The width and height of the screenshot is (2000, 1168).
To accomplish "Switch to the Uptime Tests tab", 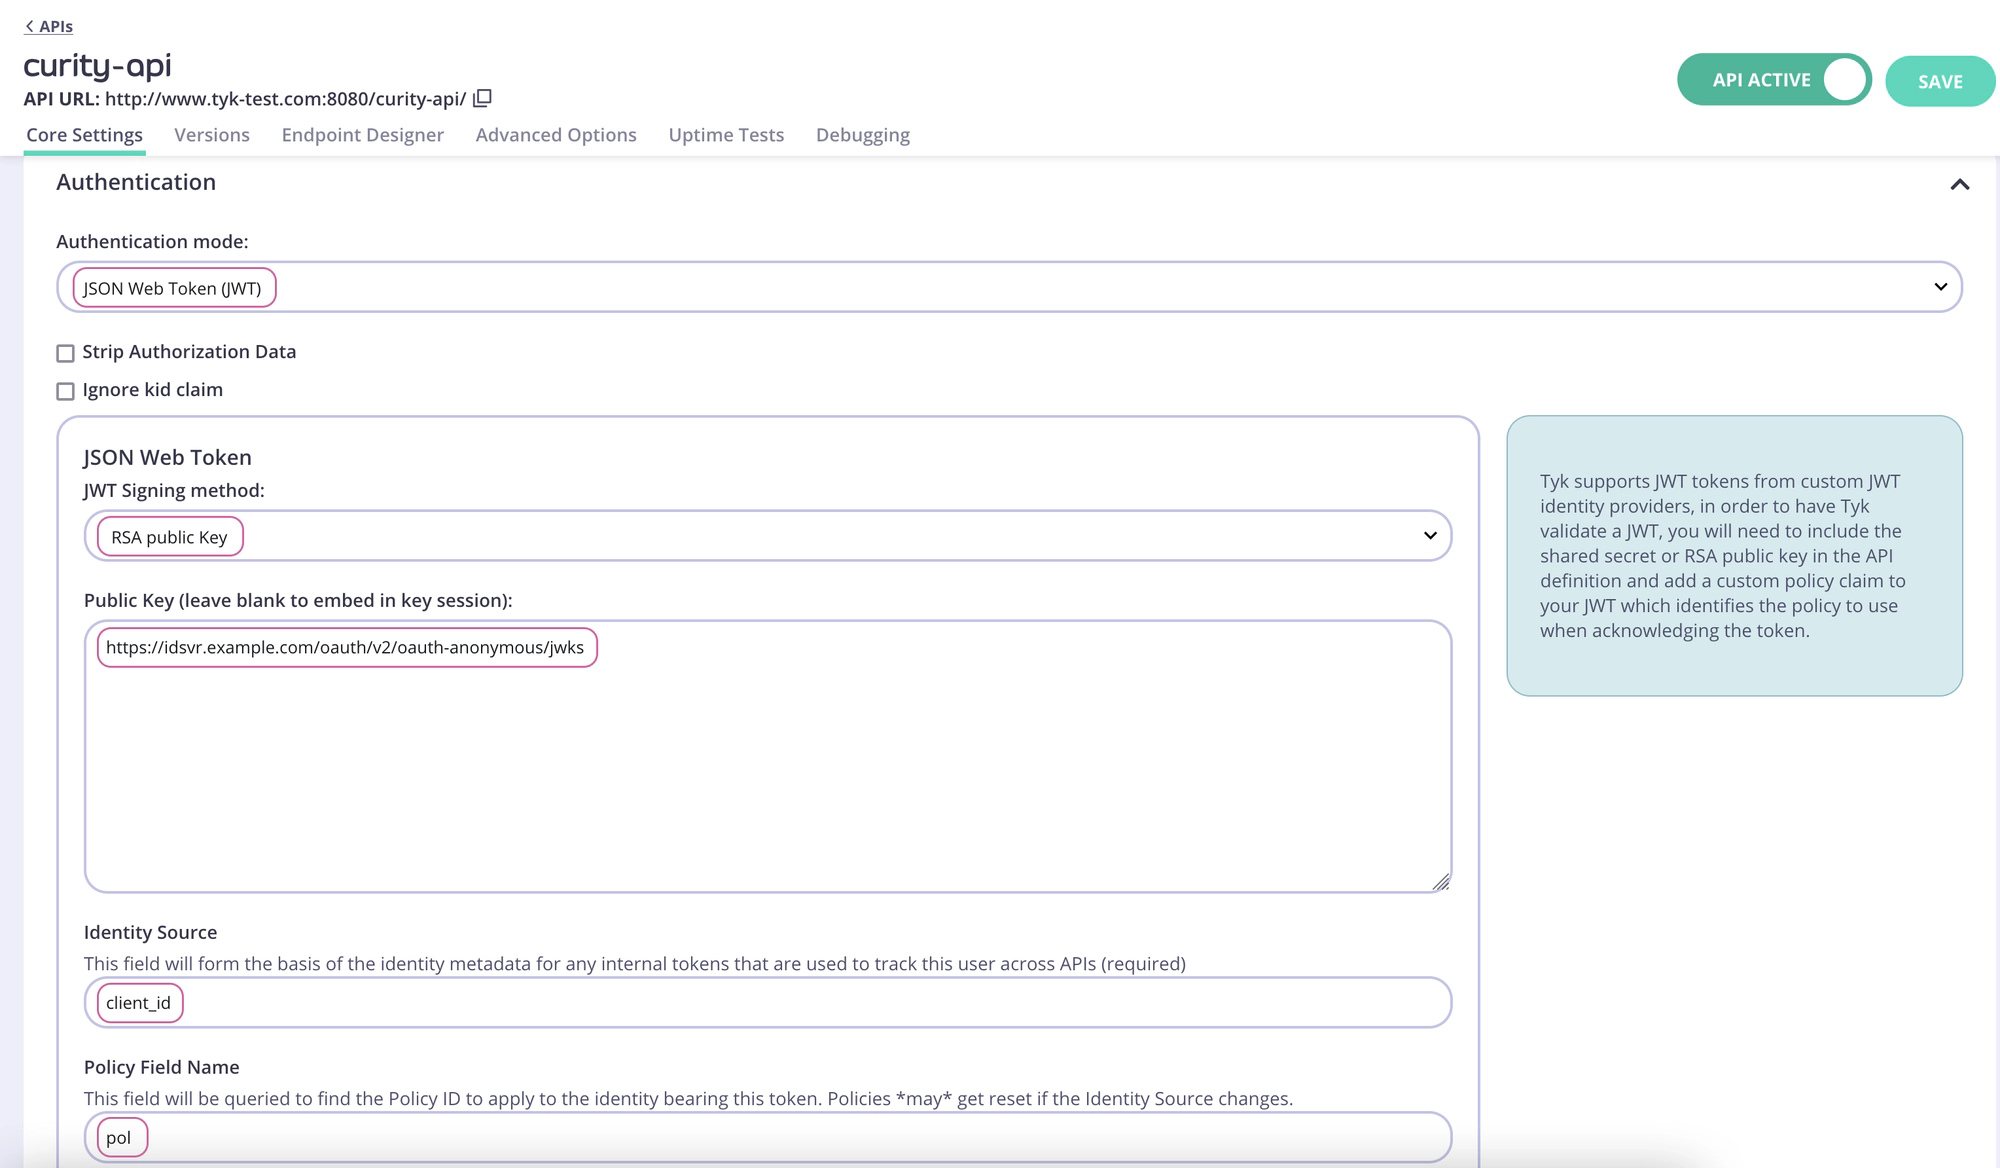I will [726, 134].
